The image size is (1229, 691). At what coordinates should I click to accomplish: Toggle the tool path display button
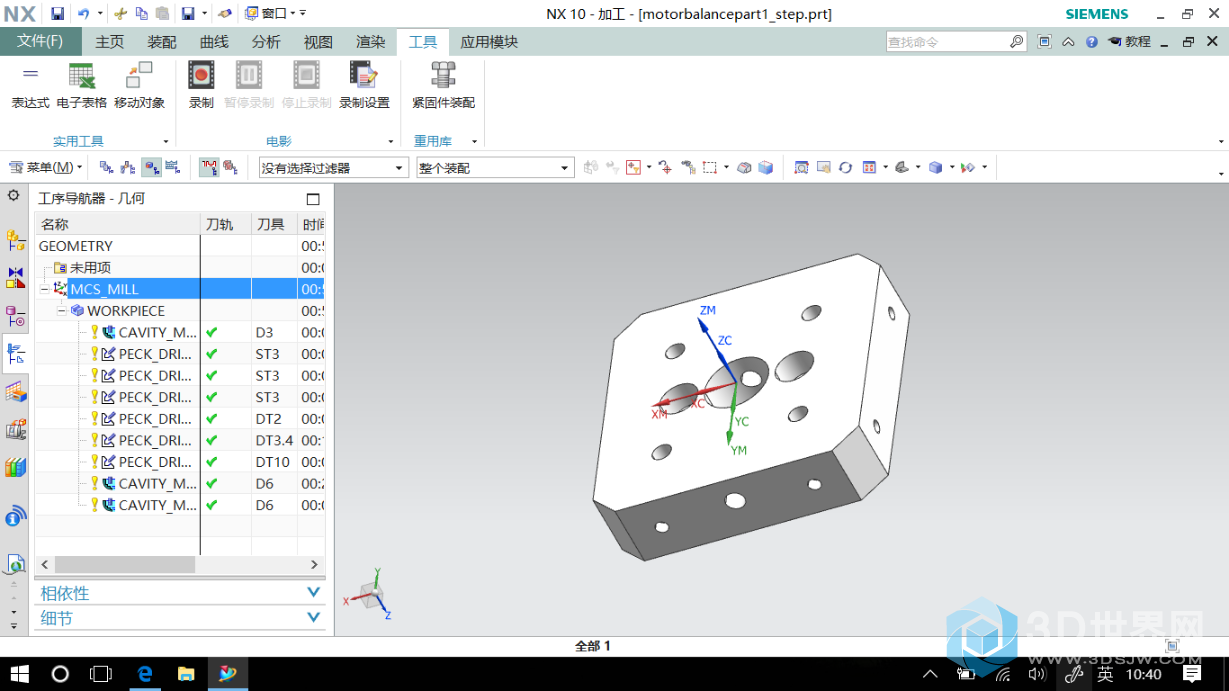click(208, 168)
